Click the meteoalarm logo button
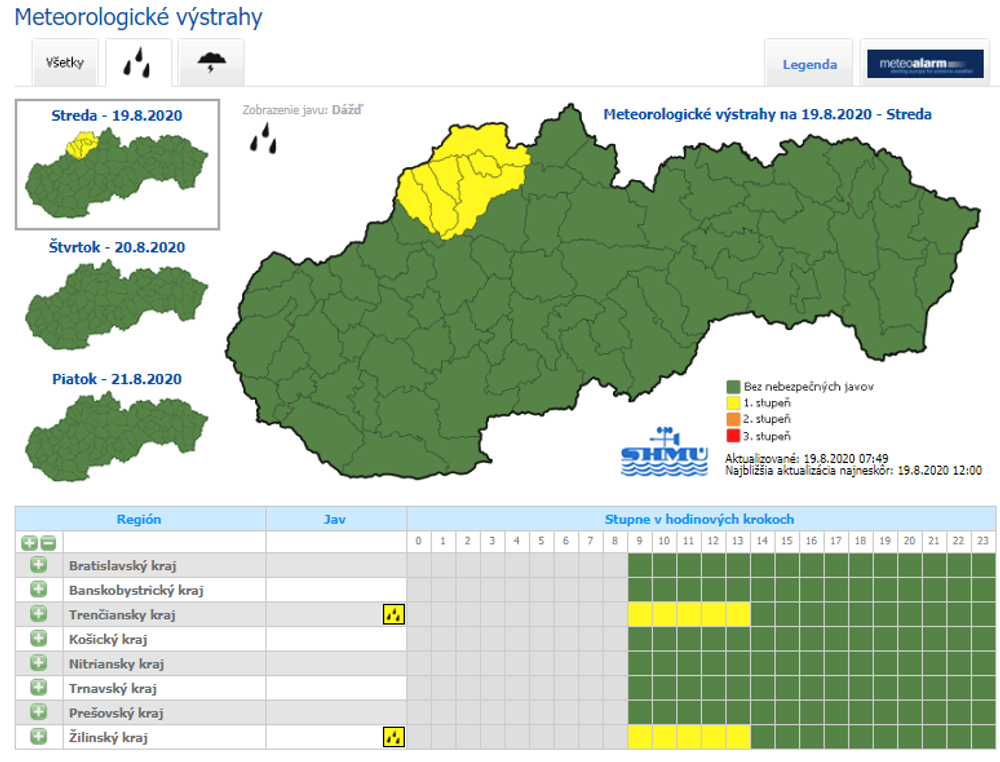Image resolution: width=1000 pixels, height=762 pixels. (924, 64)
